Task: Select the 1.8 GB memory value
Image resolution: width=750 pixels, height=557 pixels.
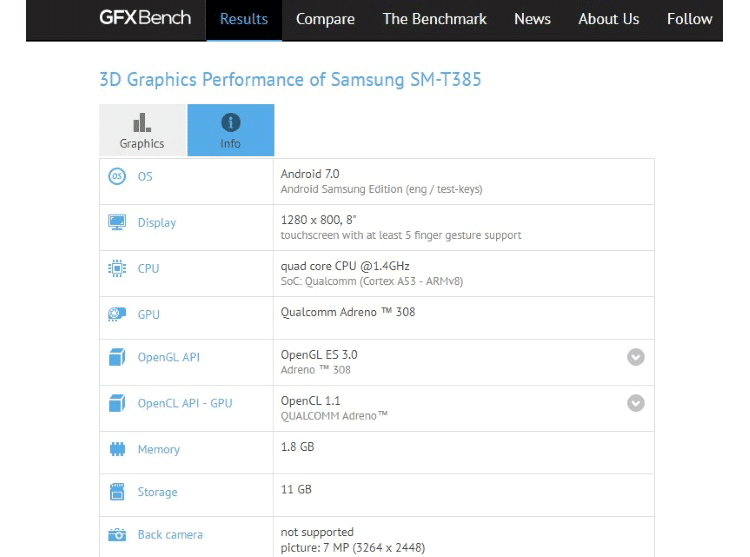Action: pos(298,447)
